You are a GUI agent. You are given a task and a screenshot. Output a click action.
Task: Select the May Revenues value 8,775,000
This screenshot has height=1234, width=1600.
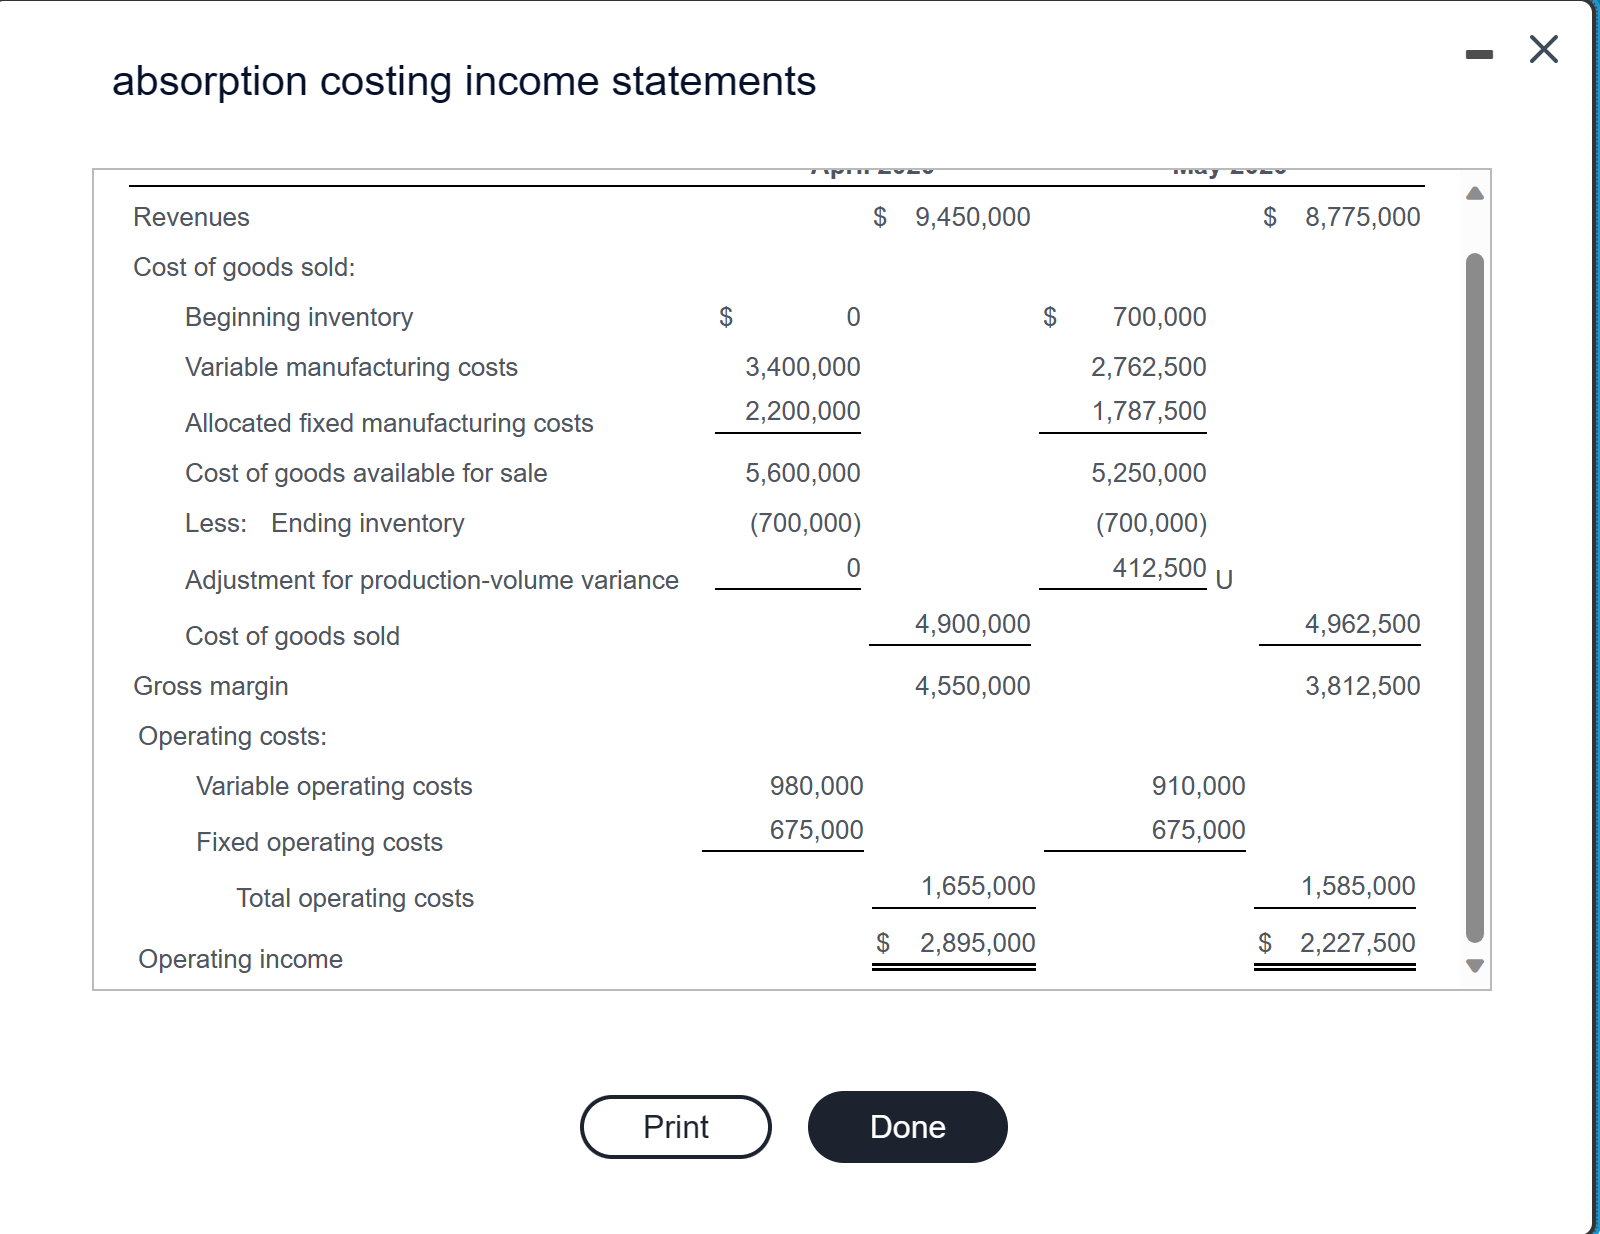point(1363,216)
